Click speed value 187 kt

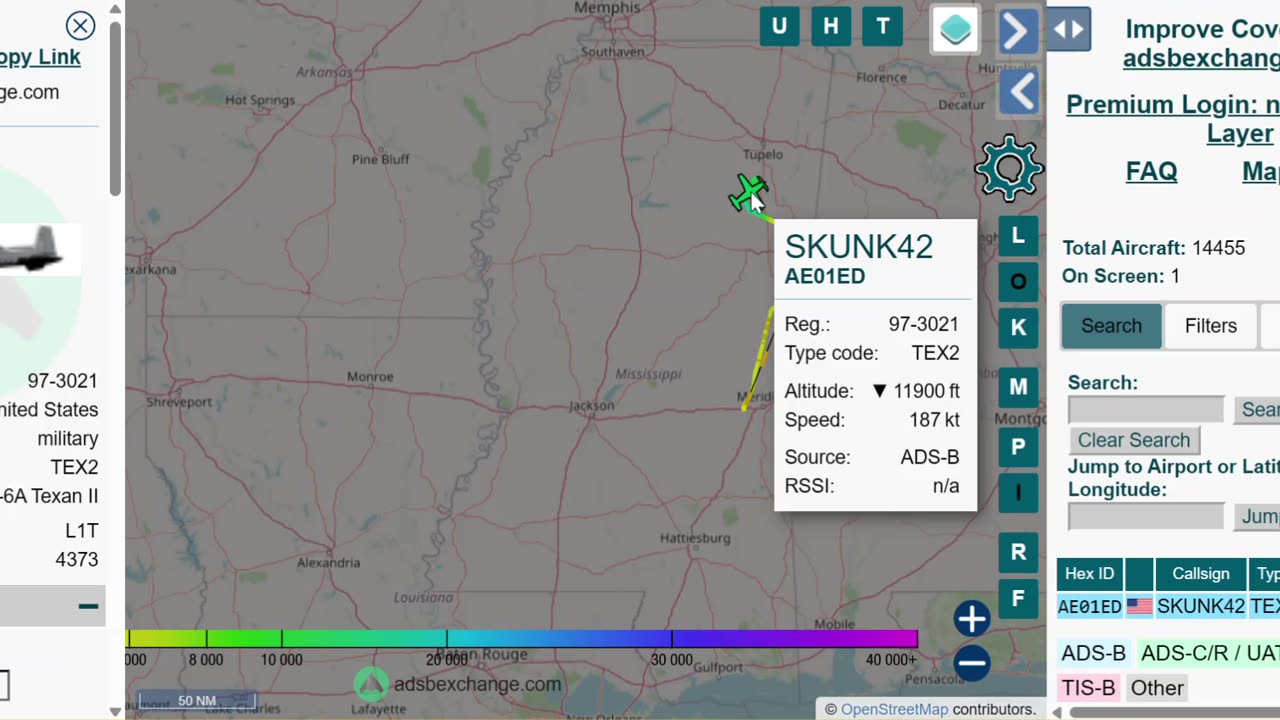point(934,420)
